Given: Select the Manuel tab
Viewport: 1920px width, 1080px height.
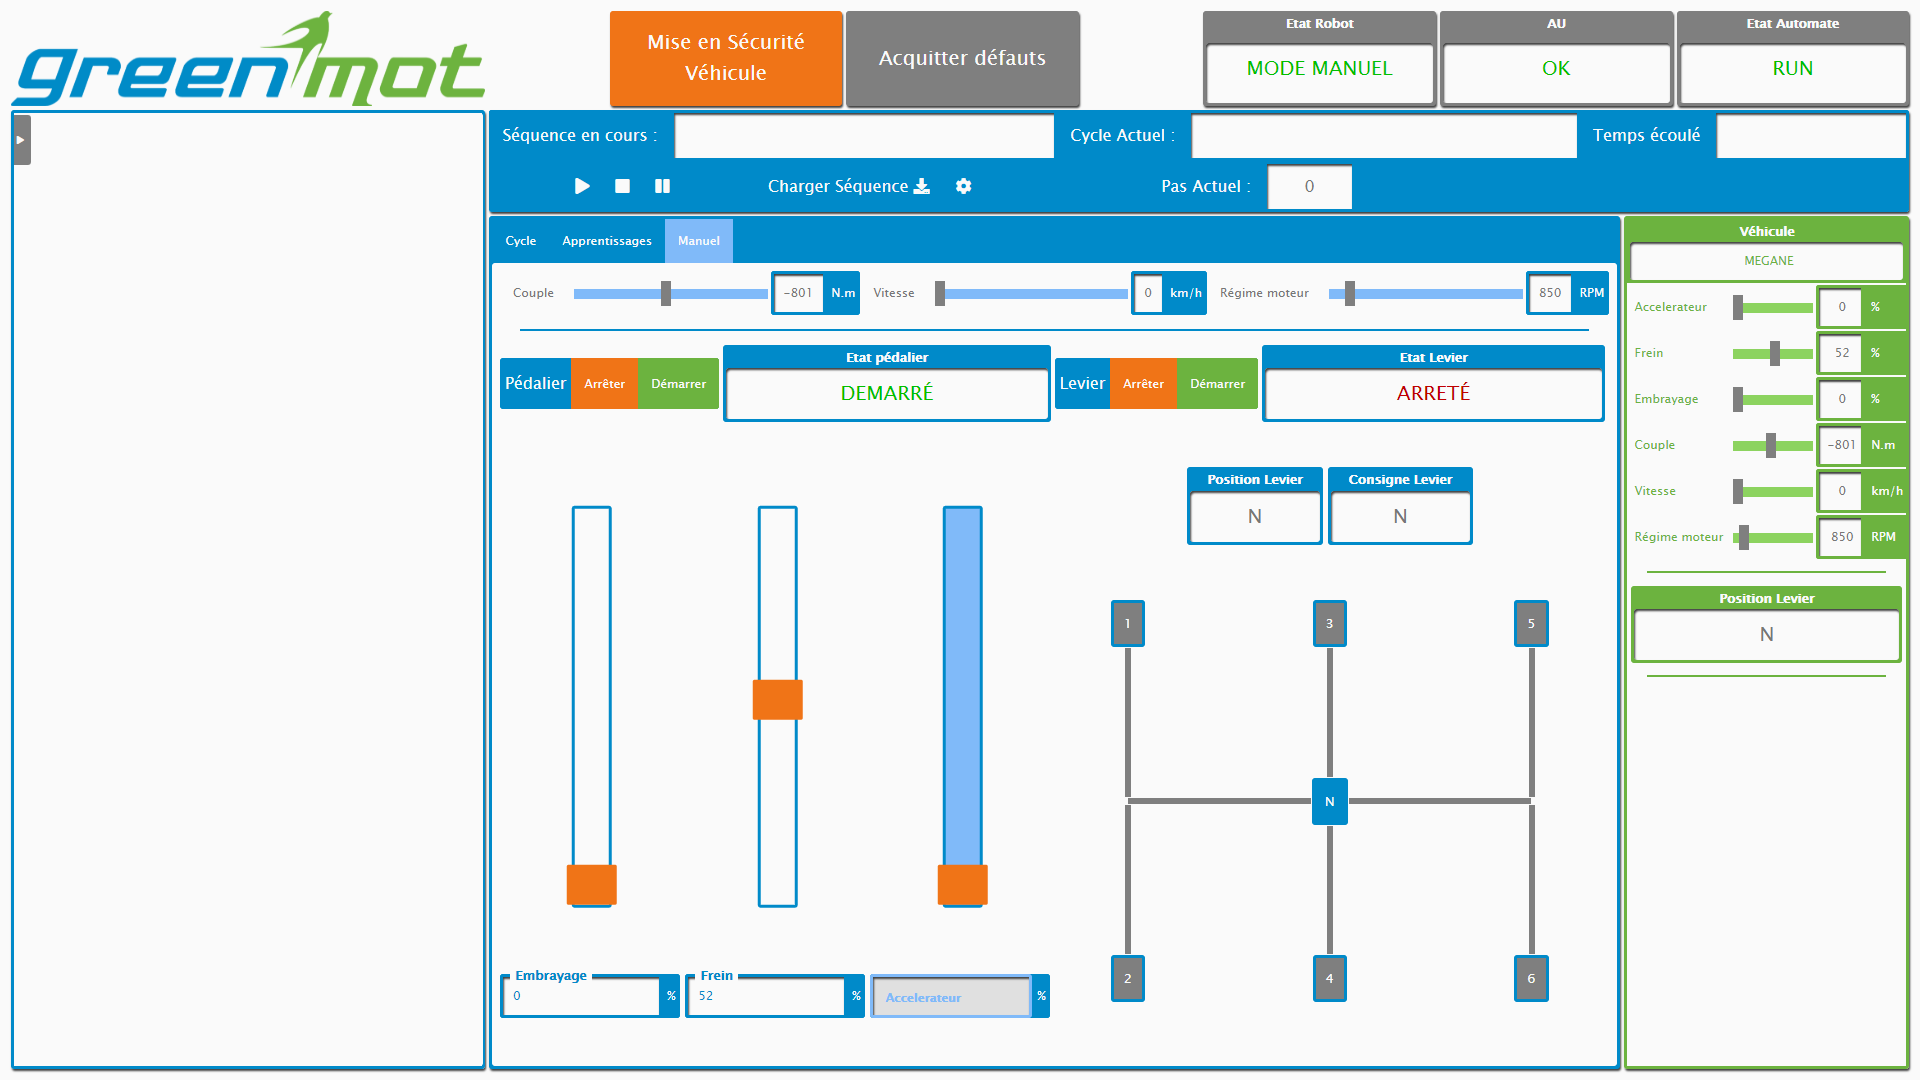Looking at the screenshot, I should 698,241.
